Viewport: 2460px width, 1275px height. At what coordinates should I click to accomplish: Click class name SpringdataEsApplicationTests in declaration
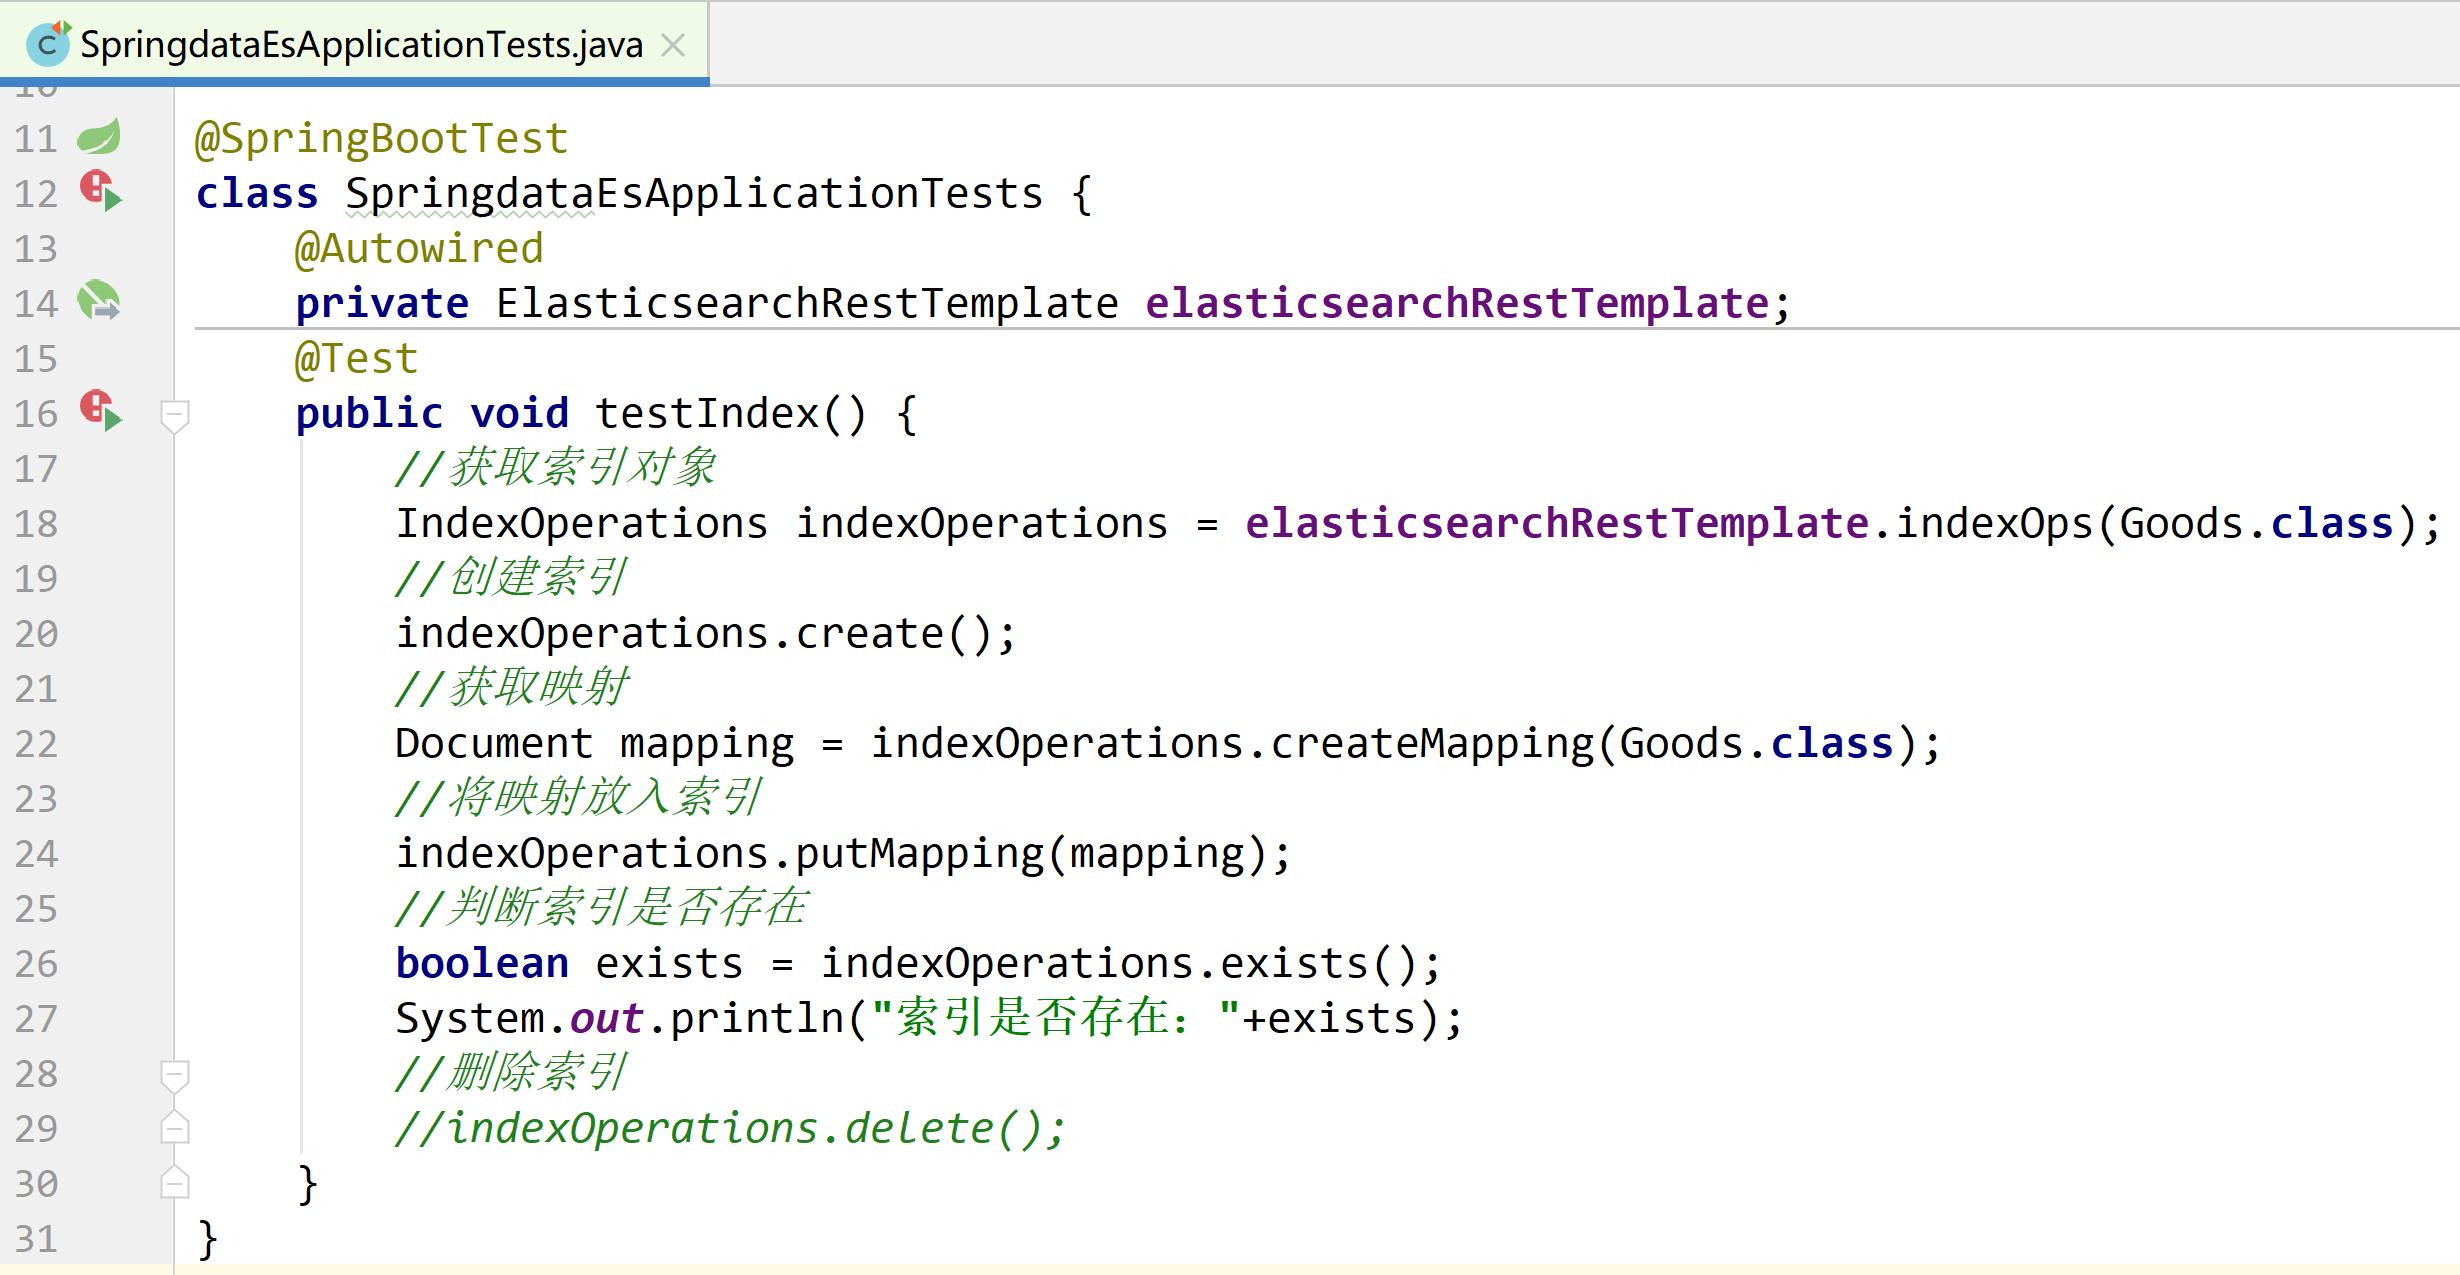pyautogui.click(x=694, y=193)
